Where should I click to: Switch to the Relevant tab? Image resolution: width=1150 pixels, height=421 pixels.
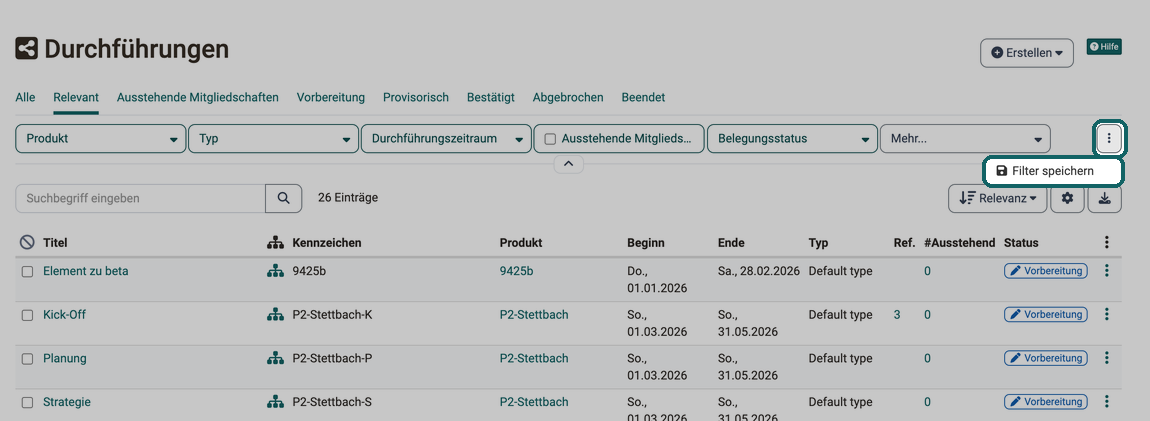pos(76,97)
